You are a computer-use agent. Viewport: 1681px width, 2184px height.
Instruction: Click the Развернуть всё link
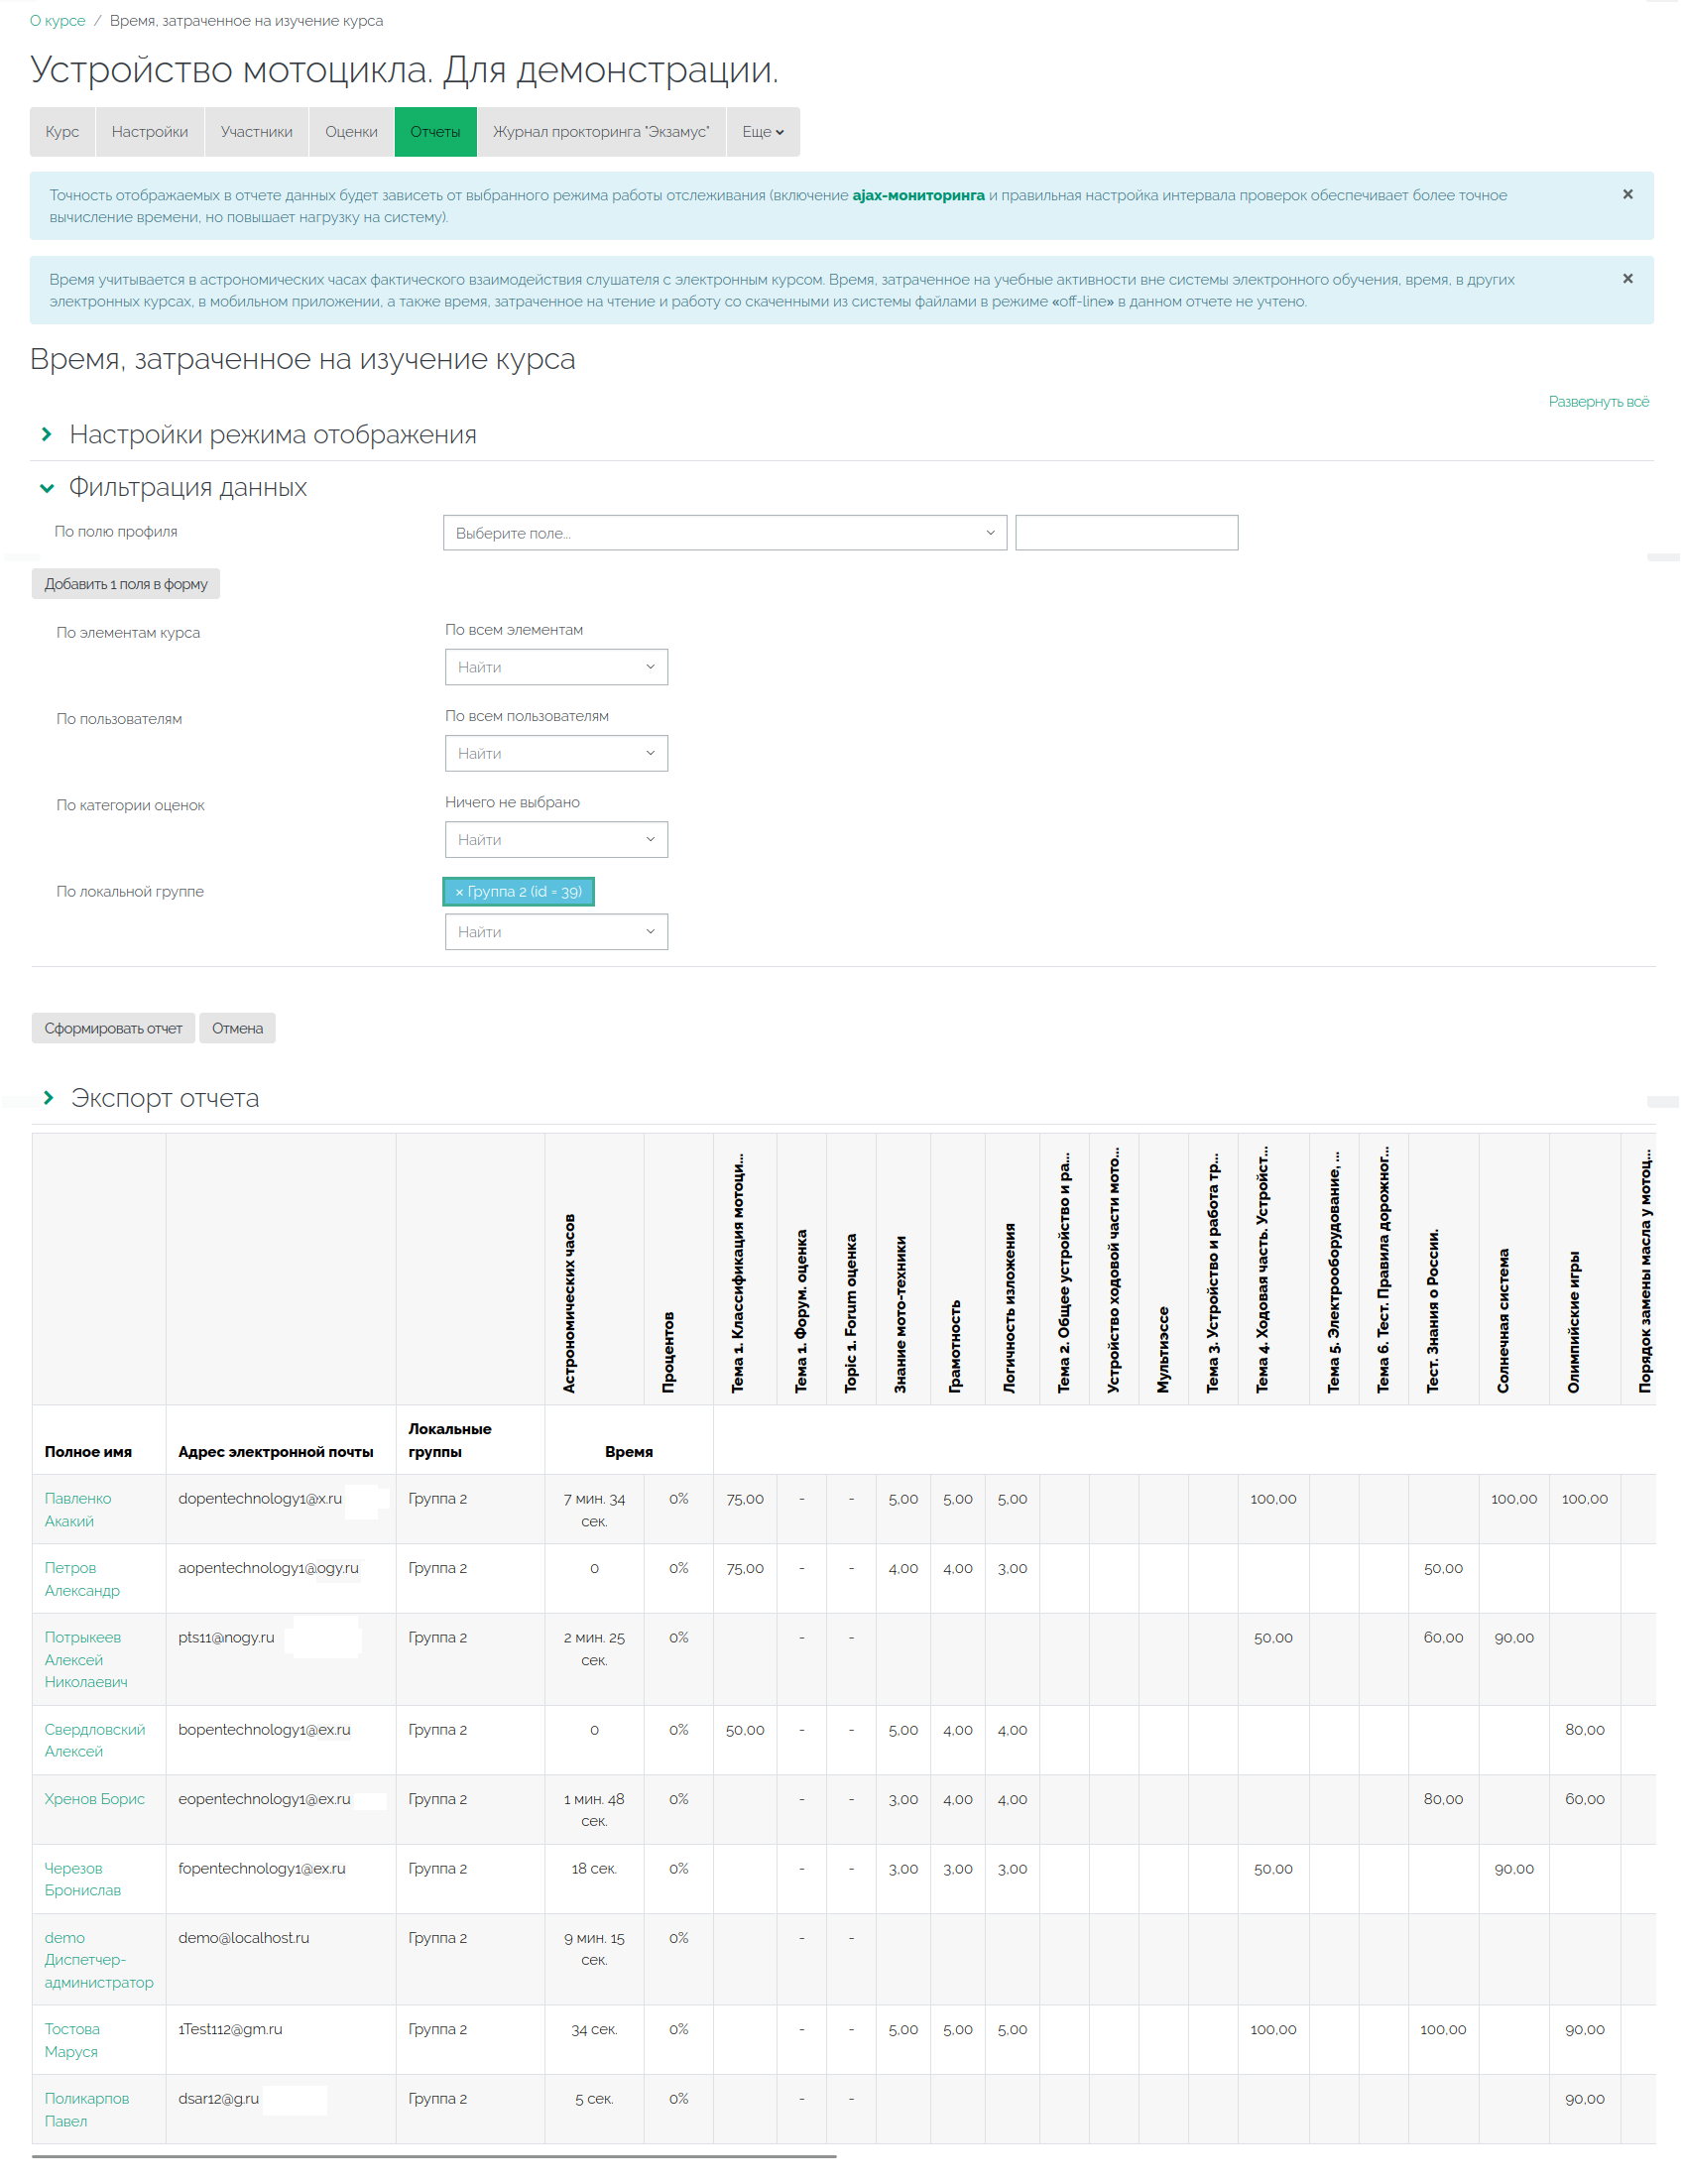pos(1598,402)
